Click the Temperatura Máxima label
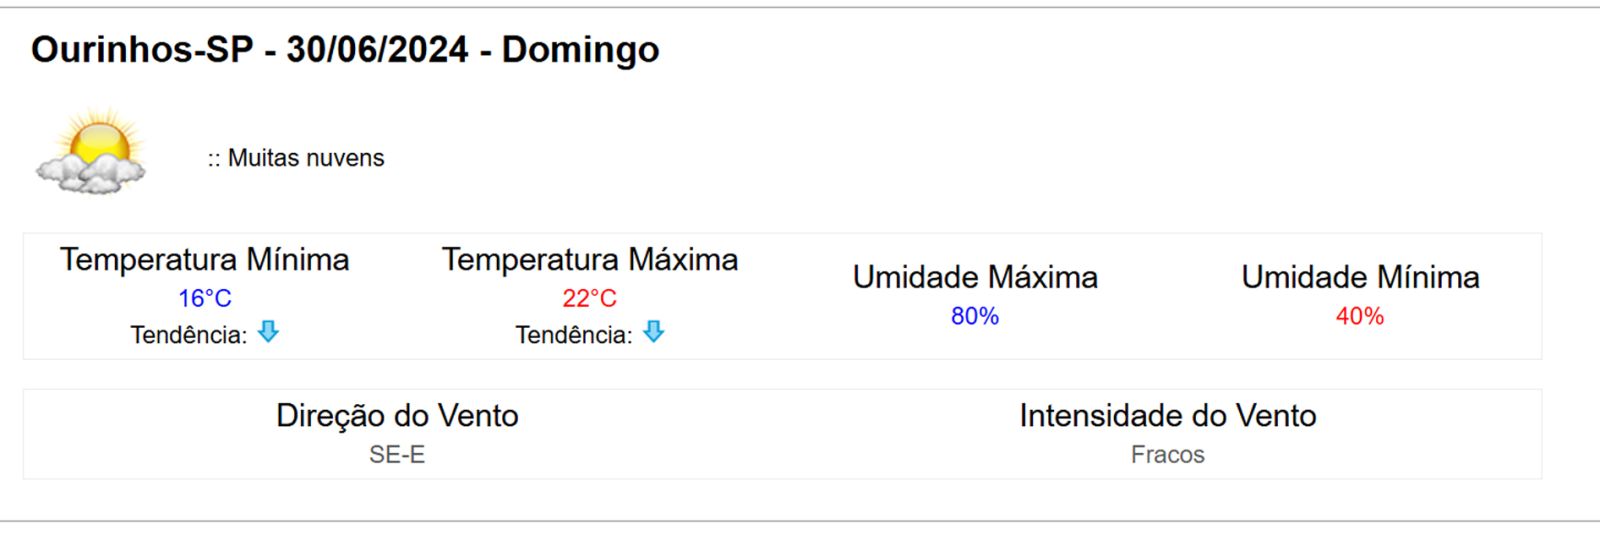 (x=590, y=260)
